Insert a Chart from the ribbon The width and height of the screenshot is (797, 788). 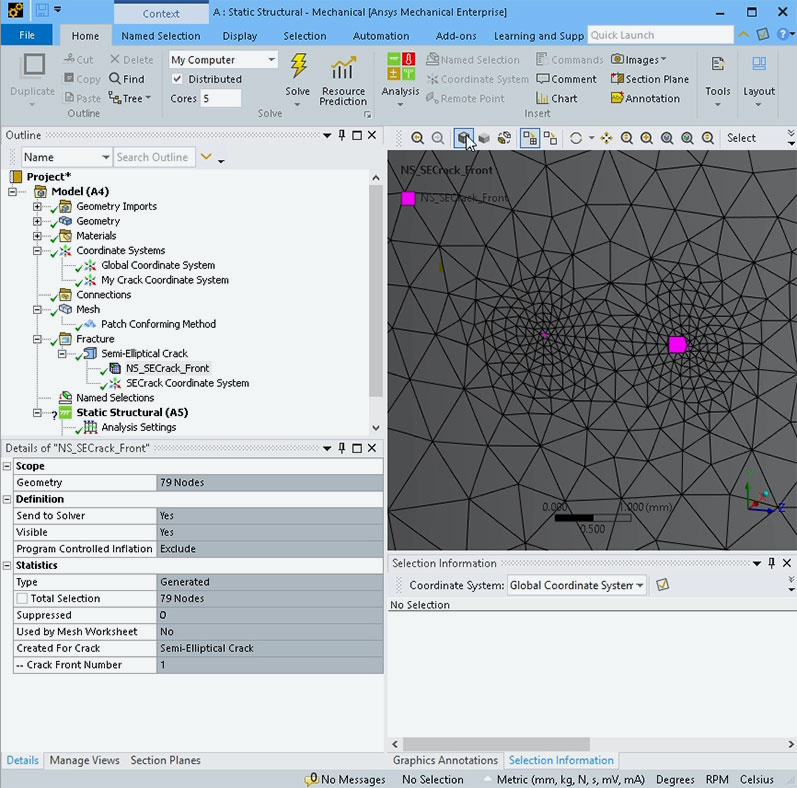pyautogui.click(x=556, y=99)
